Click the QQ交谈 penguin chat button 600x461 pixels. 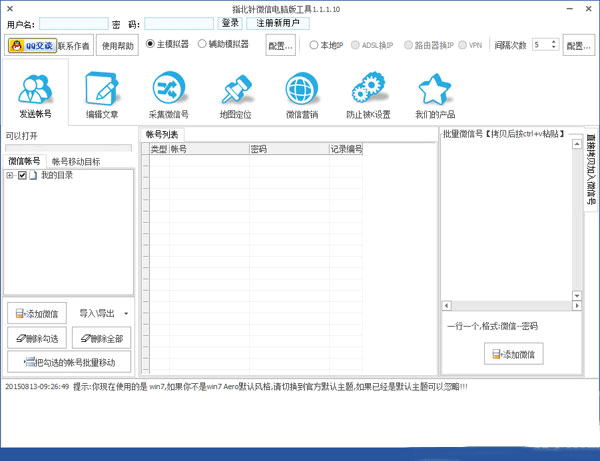coord(33,46)
